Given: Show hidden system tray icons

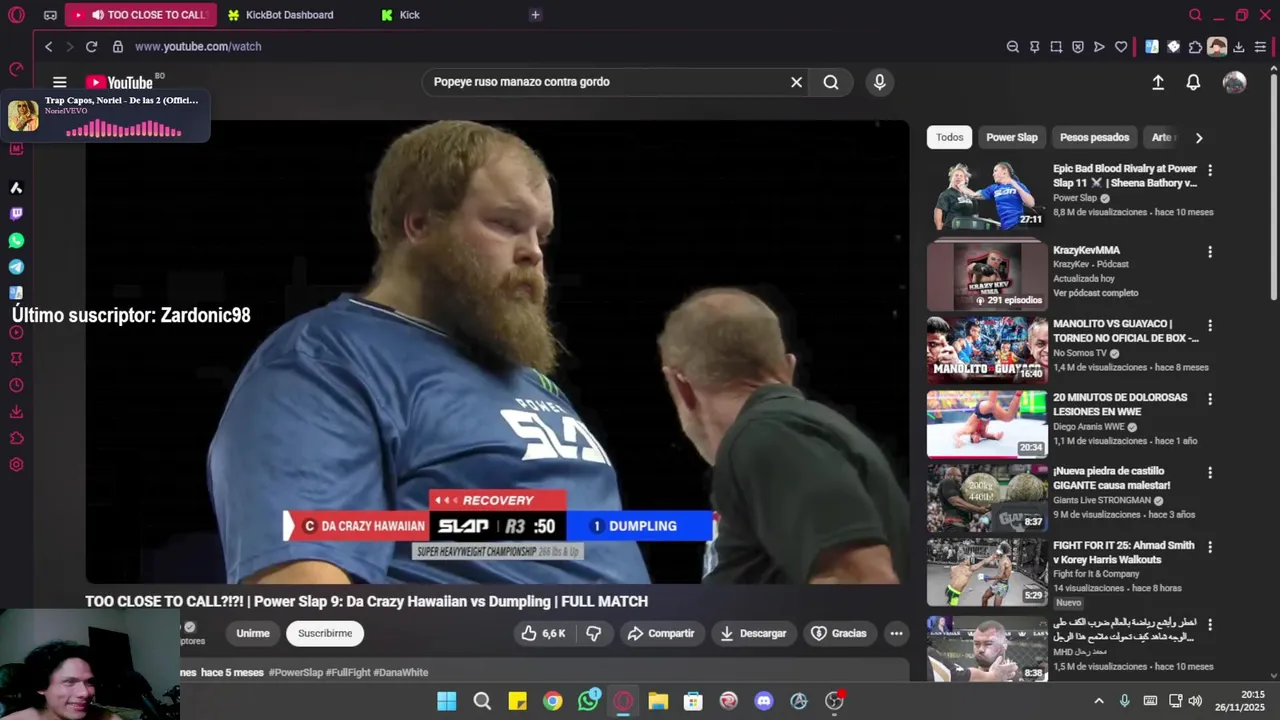Looking at the screenshot, I should pos(1098,701).
